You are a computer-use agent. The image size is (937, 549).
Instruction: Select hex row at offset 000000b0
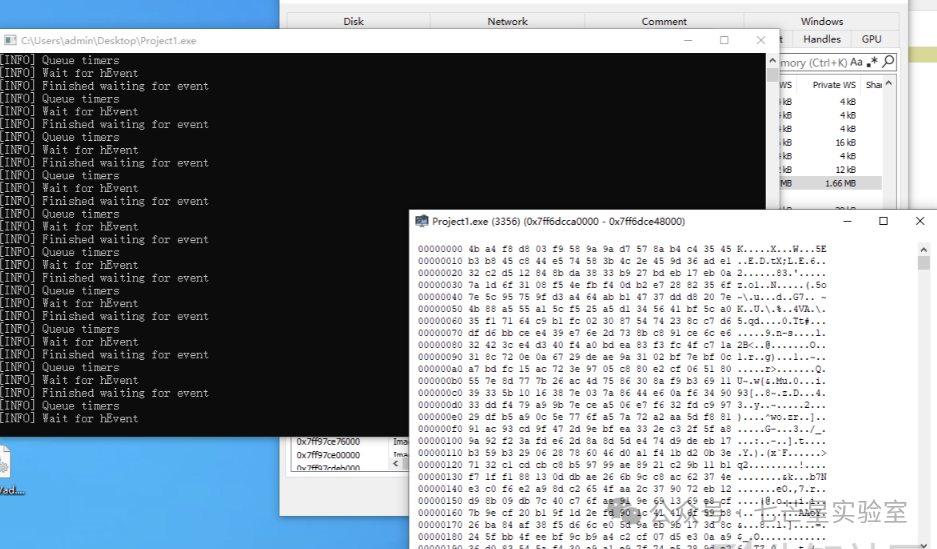click(621, 381)
